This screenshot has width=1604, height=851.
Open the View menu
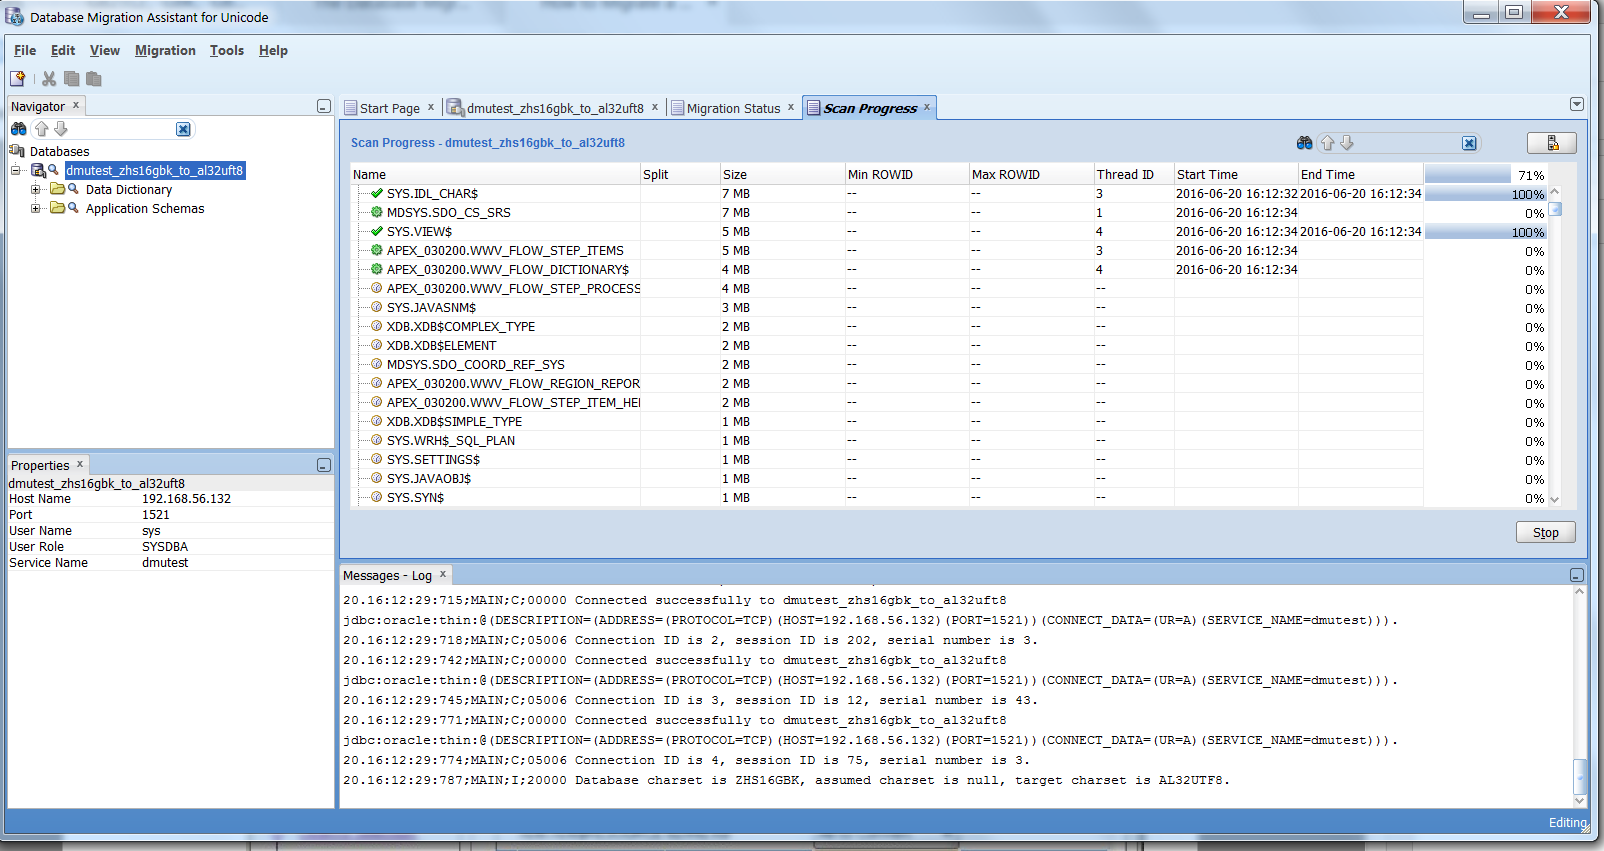(105, 50)
